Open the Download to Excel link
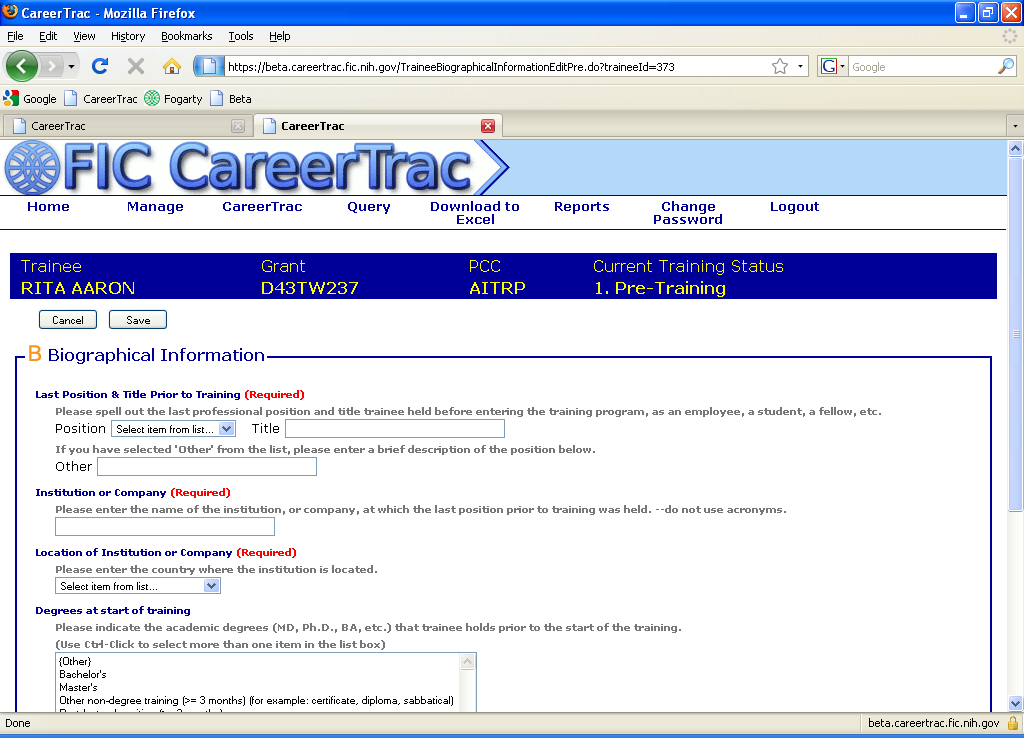 click(475, 213)
